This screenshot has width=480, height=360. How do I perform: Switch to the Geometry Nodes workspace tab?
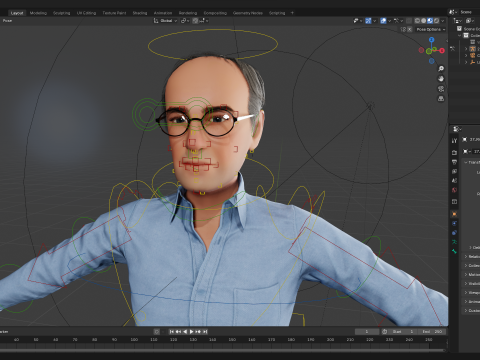248,13
